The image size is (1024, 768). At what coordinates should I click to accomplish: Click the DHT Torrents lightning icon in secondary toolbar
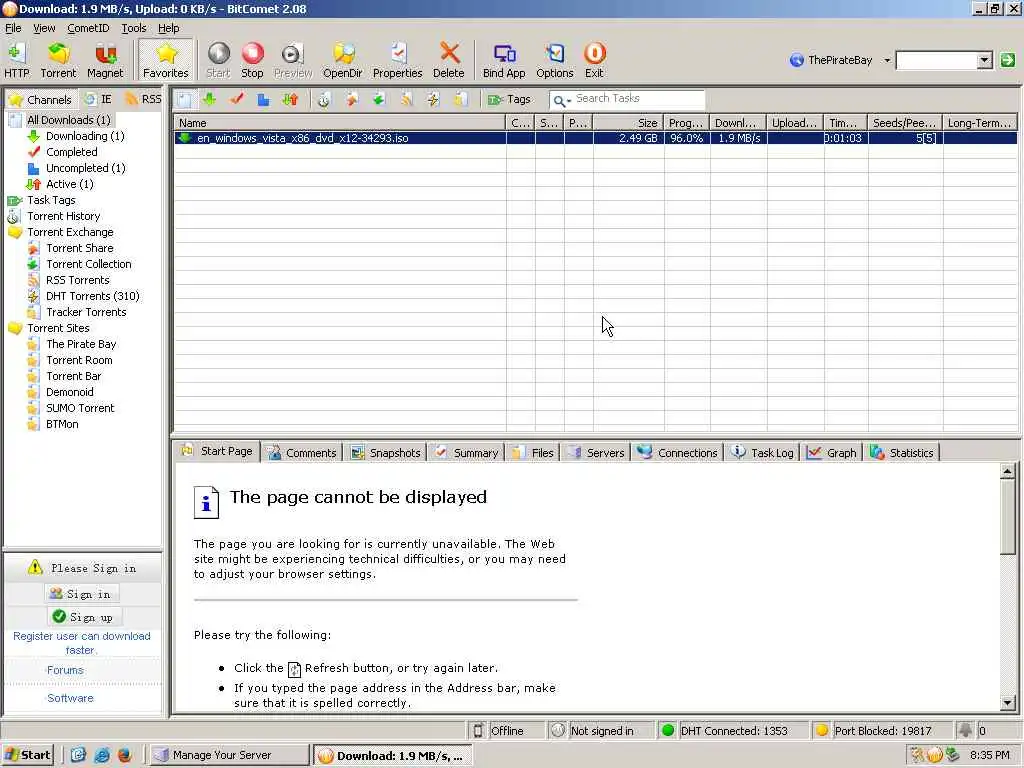(x=433, y=99)
